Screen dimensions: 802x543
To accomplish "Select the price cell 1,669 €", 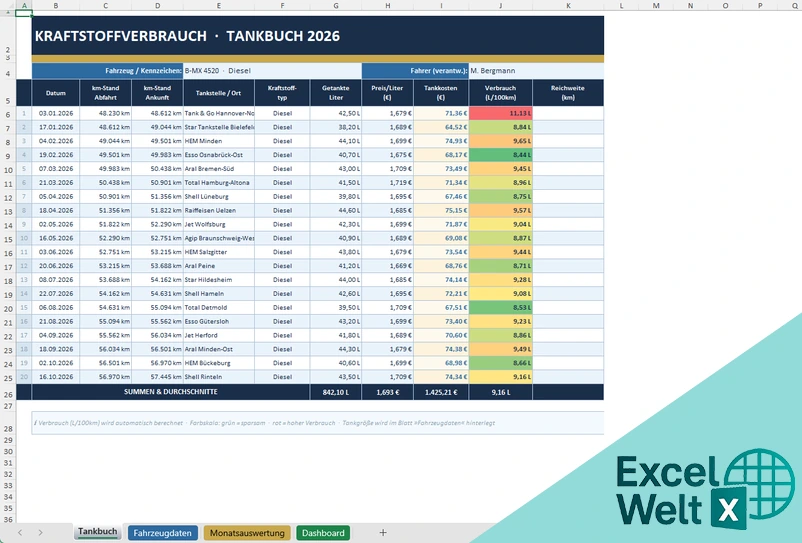I will pyautogui.click(x=387, y=265).
